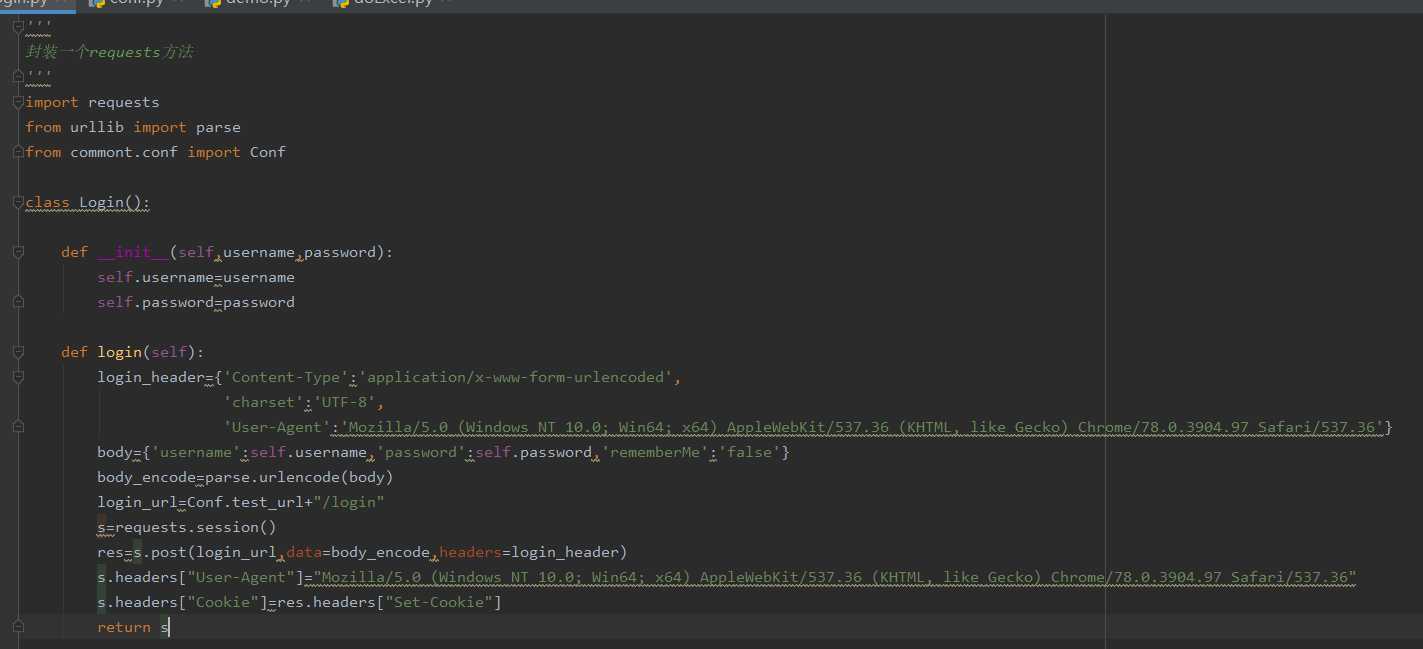Screen dimensions: 1423x649
Task: Click the 'login_header' variable definition
Action: [150, 377]
